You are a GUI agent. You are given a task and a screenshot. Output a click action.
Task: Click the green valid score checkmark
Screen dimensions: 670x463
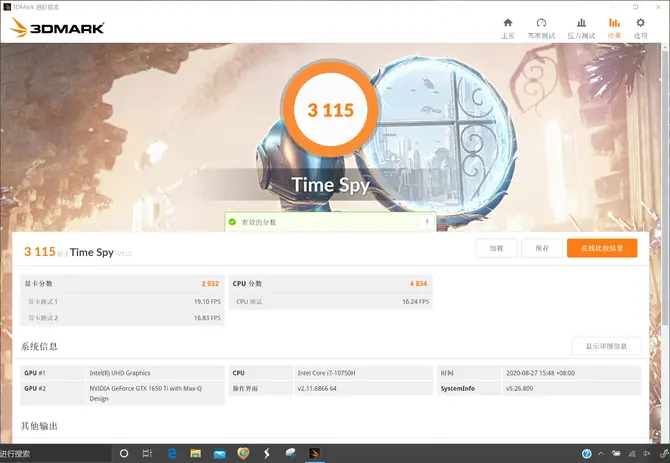232,222
